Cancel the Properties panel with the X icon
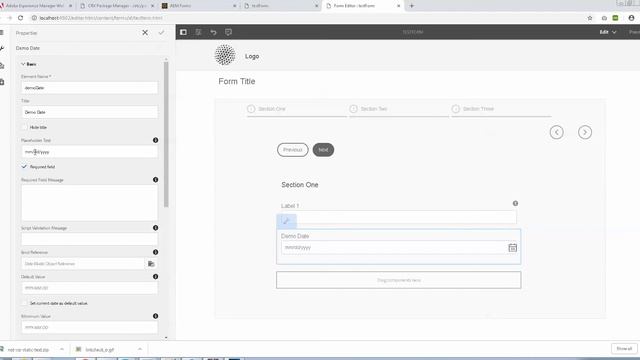 (x=145, y=33)
